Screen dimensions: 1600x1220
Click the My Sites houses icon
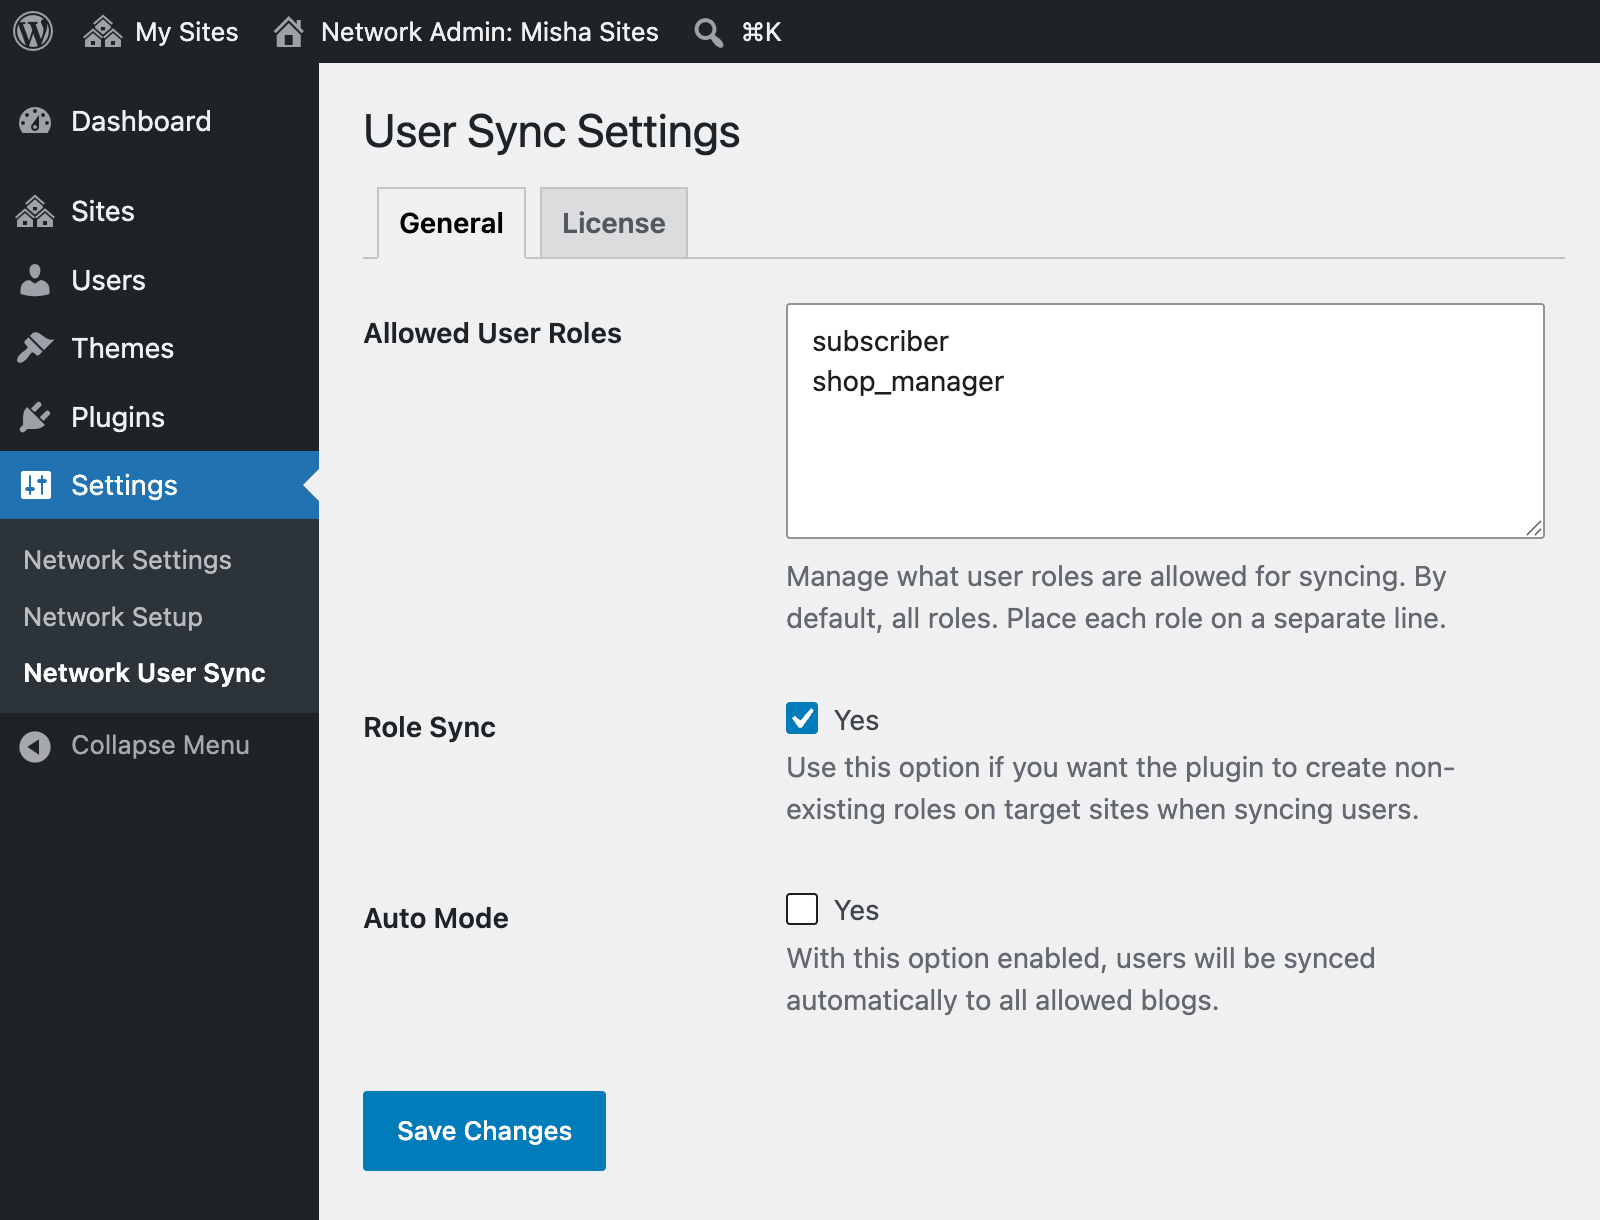click(x=103, y=32)
